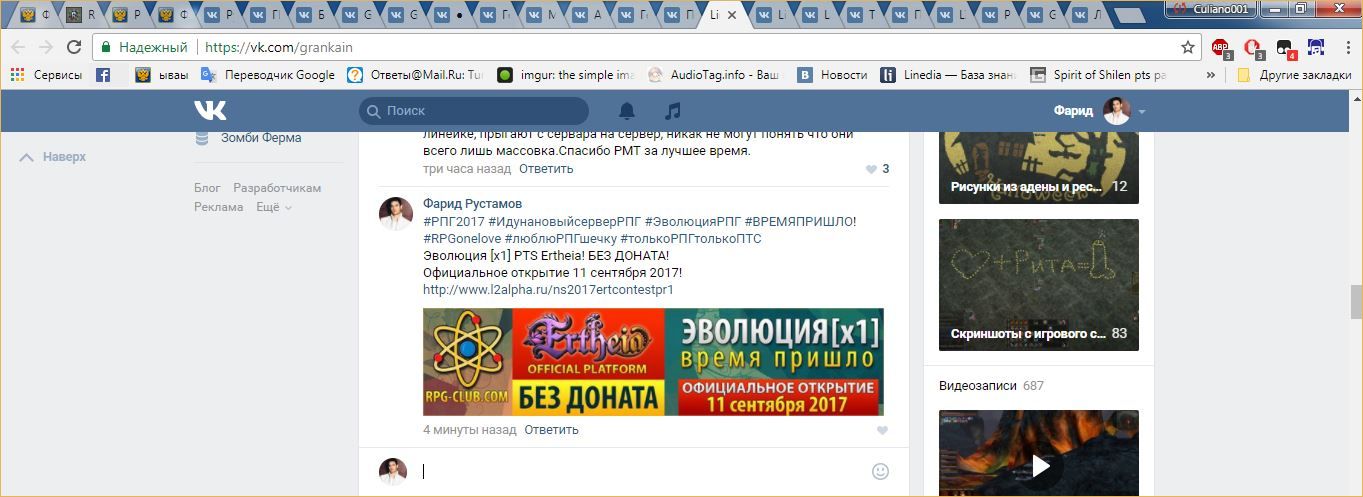The height and width of the screenshot is (497, 1363).
Task: Open the notifications bell
Action: 627,111
